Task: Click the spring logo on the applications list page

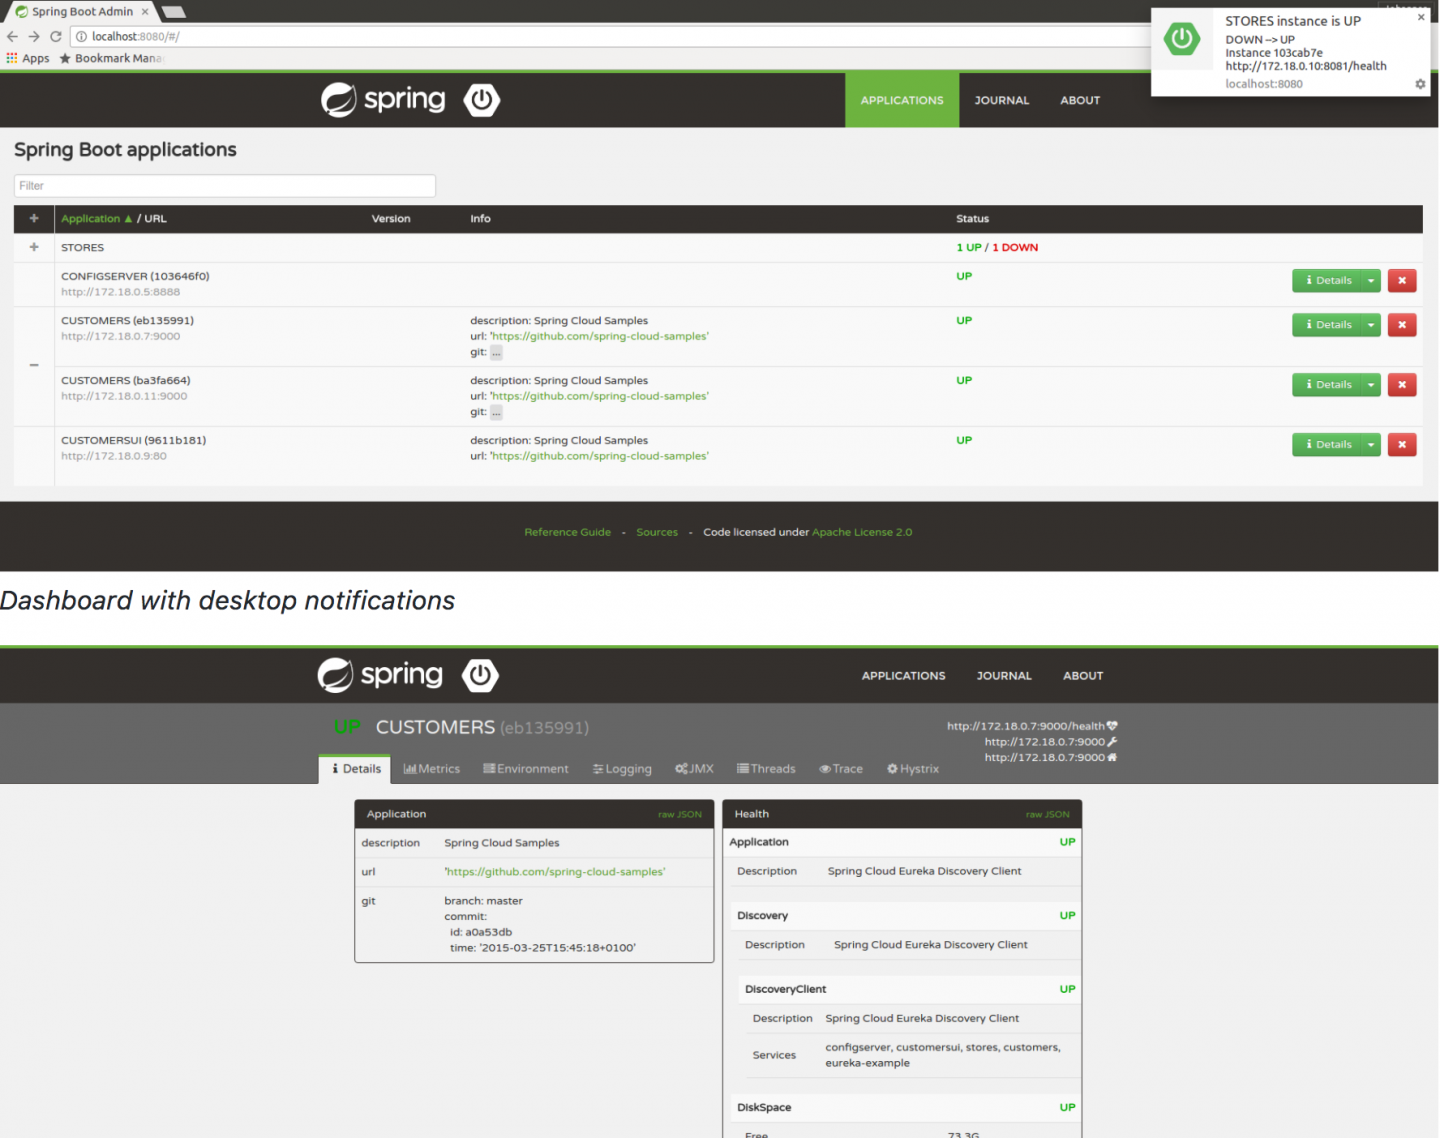Action: pyautogui.click(x=383, y=99)
